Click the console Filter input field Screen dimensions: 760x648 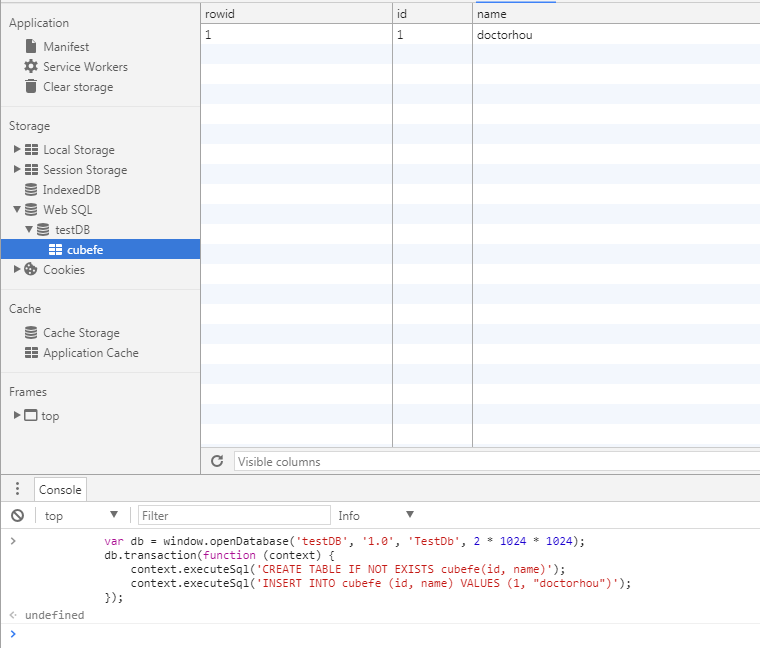point(234,515)
